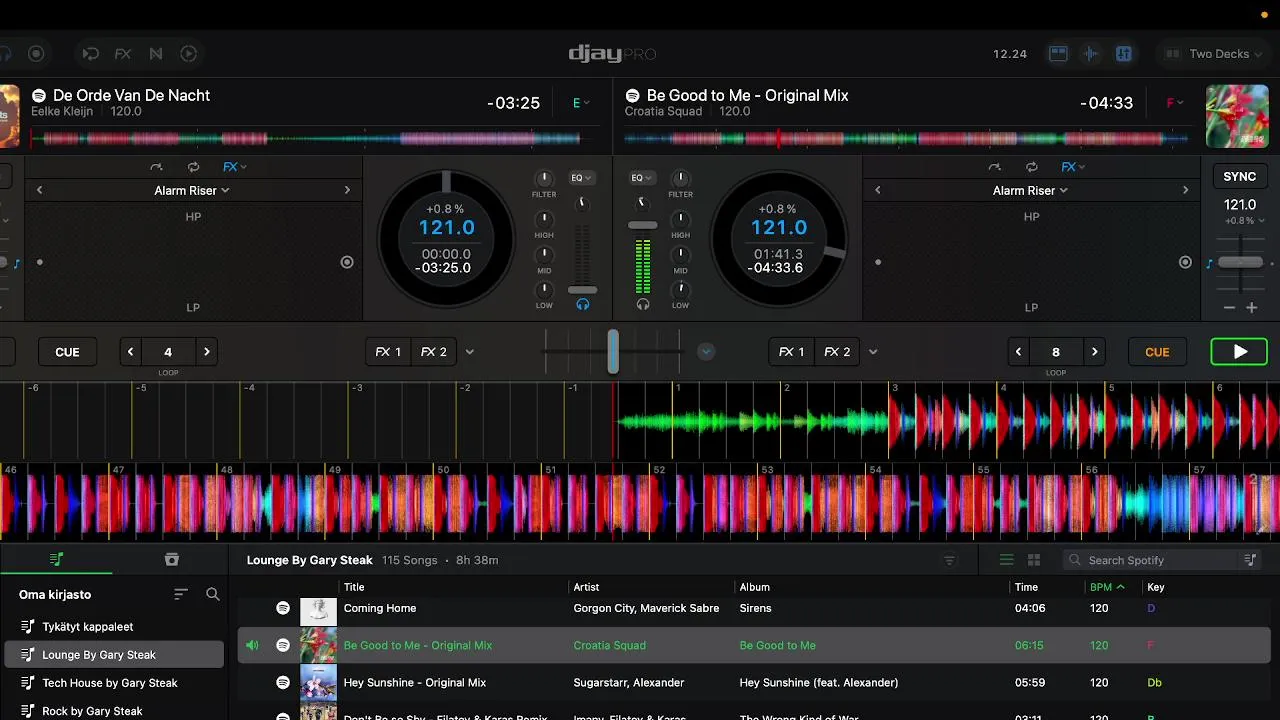Switch to the archive box library tab

pyautogui.click(x=171, y=560)
